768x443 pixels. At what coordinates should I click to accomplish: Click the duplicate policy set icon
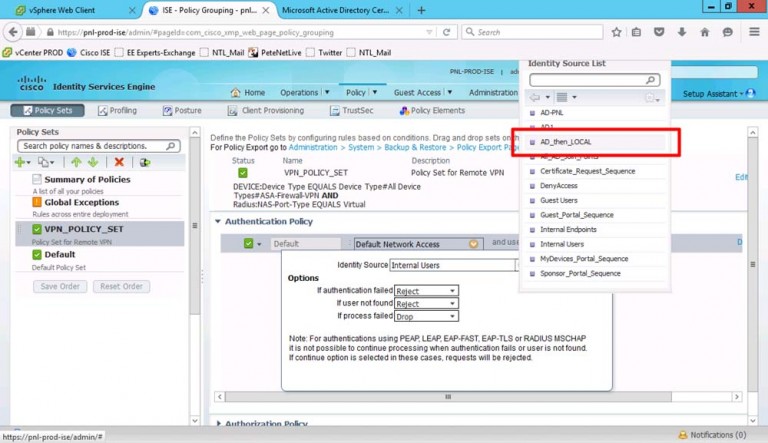click(44, 162)
